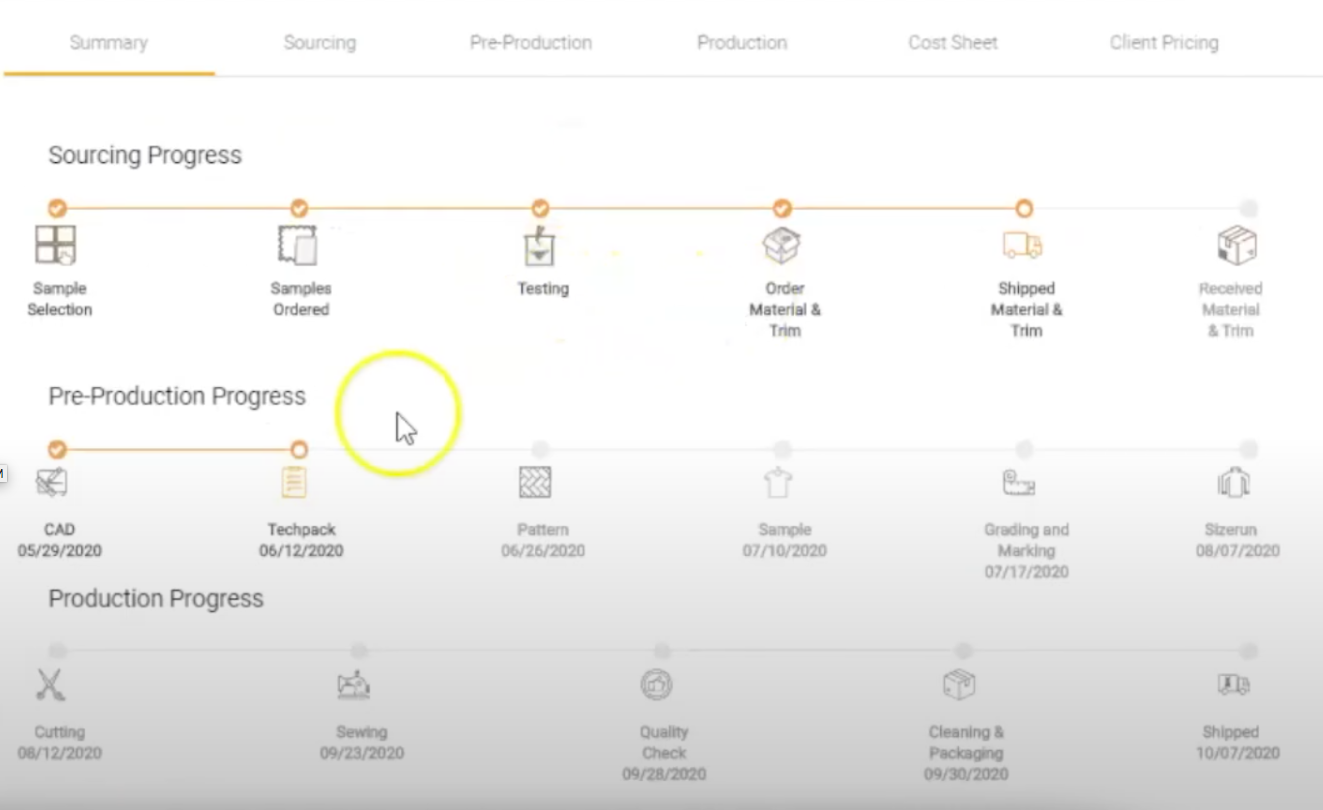The width and height of the screenshot is (1323, 810).
Task: Click the Sewing machine icon
Action: [x=353, y=685]
